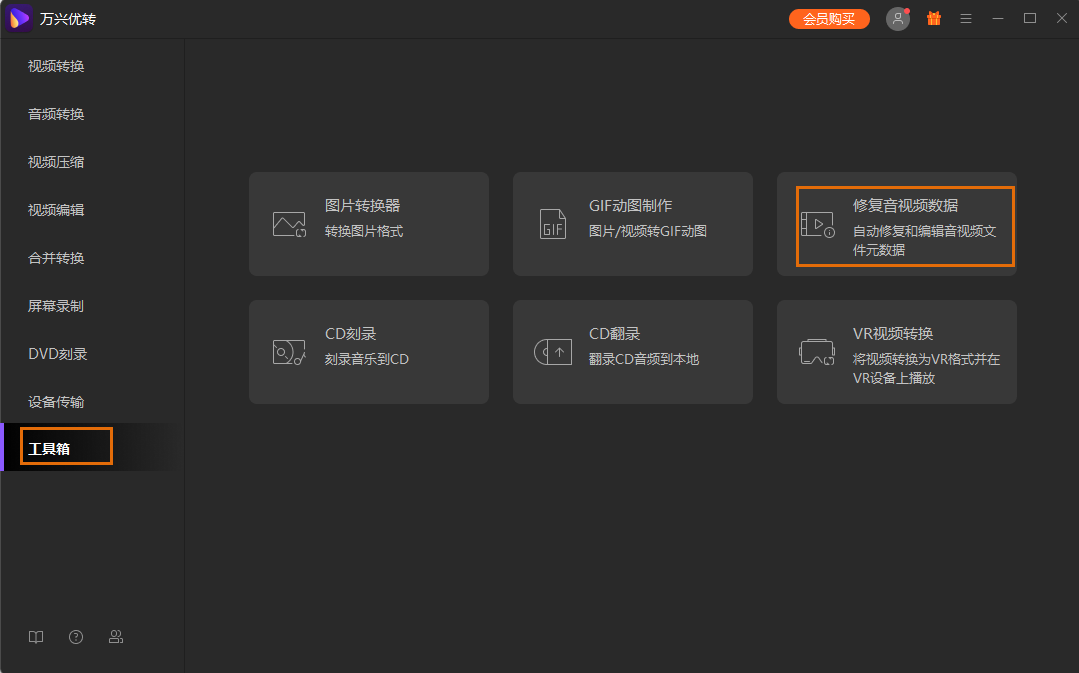Switch to 视频转换 section

[x=57, y=66]
